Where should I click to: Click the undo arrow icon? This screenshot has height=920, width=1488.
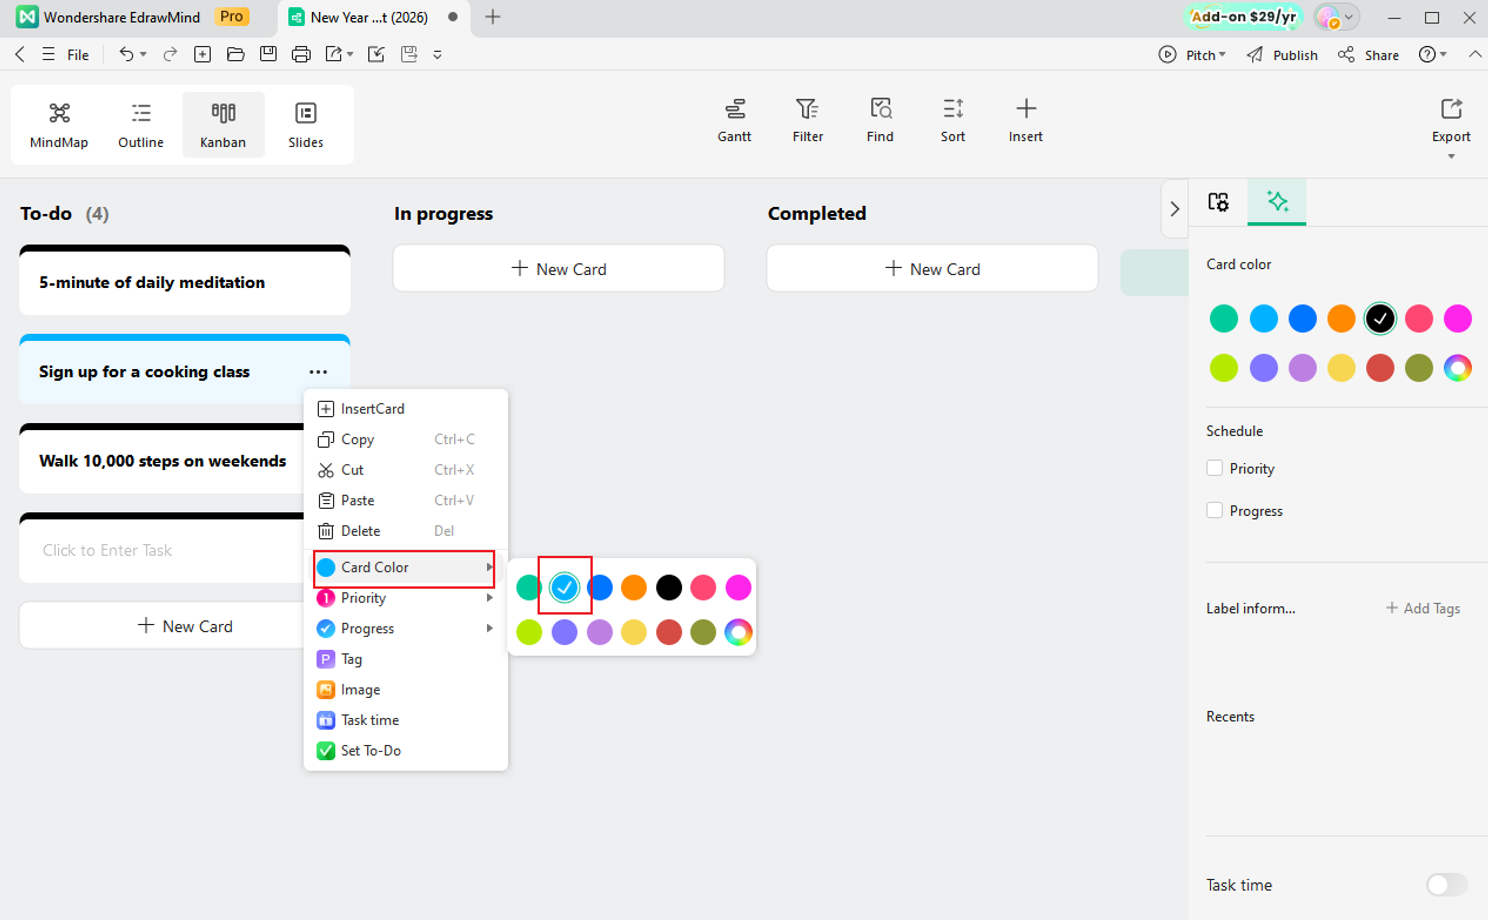click(126, 54)
